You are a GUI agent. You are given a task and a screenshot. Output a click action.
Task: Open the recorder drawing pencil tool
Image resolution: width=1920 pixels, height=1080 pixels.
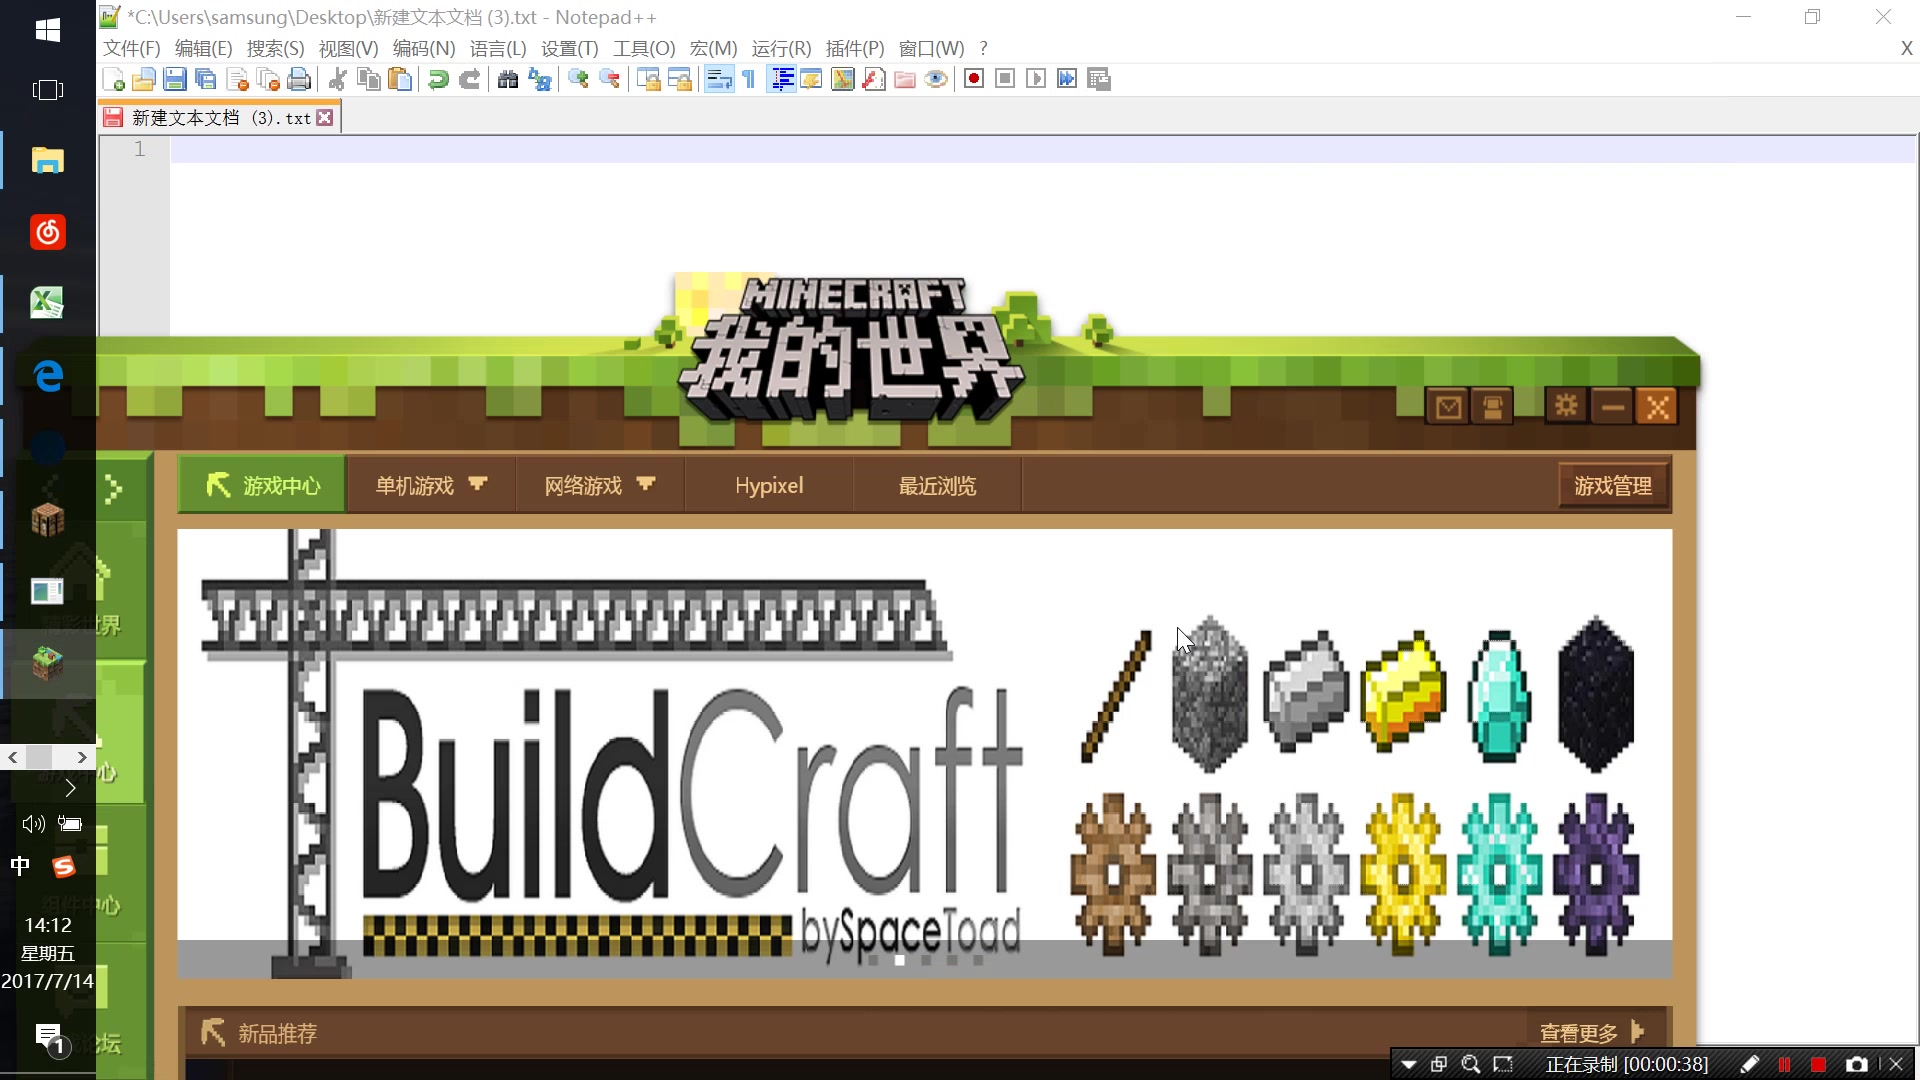pos(1750,1064)
